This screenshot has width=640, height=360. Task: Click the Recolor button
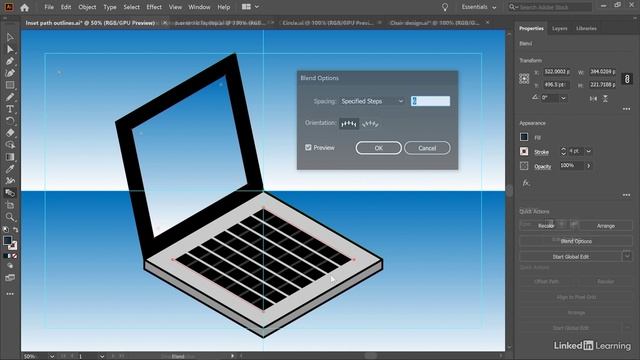click(546, 225)
